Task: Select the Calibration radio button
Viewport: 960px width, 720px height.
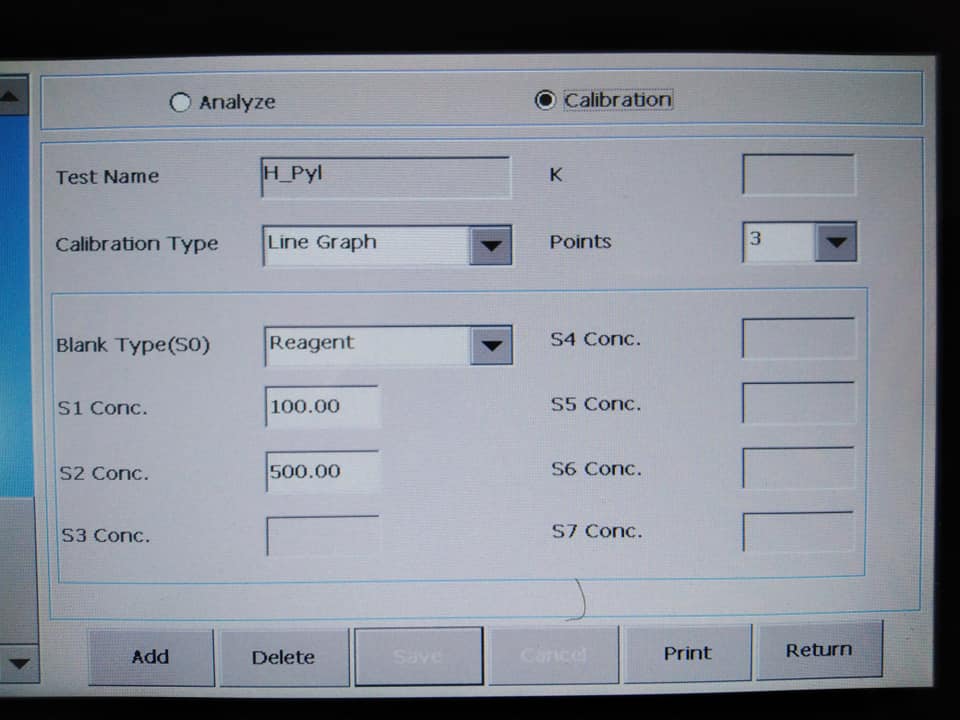Action: coord(545,100)
